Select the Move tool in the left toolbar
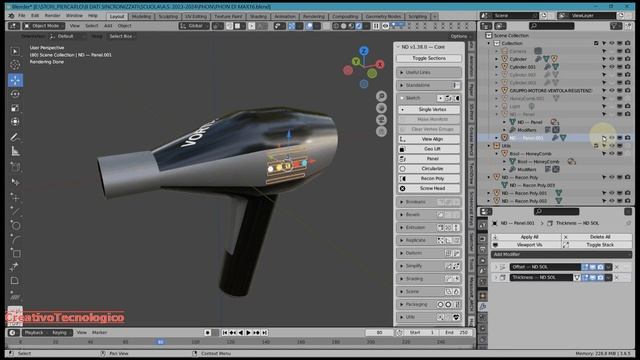640x360 pixels. pos(15,80)
